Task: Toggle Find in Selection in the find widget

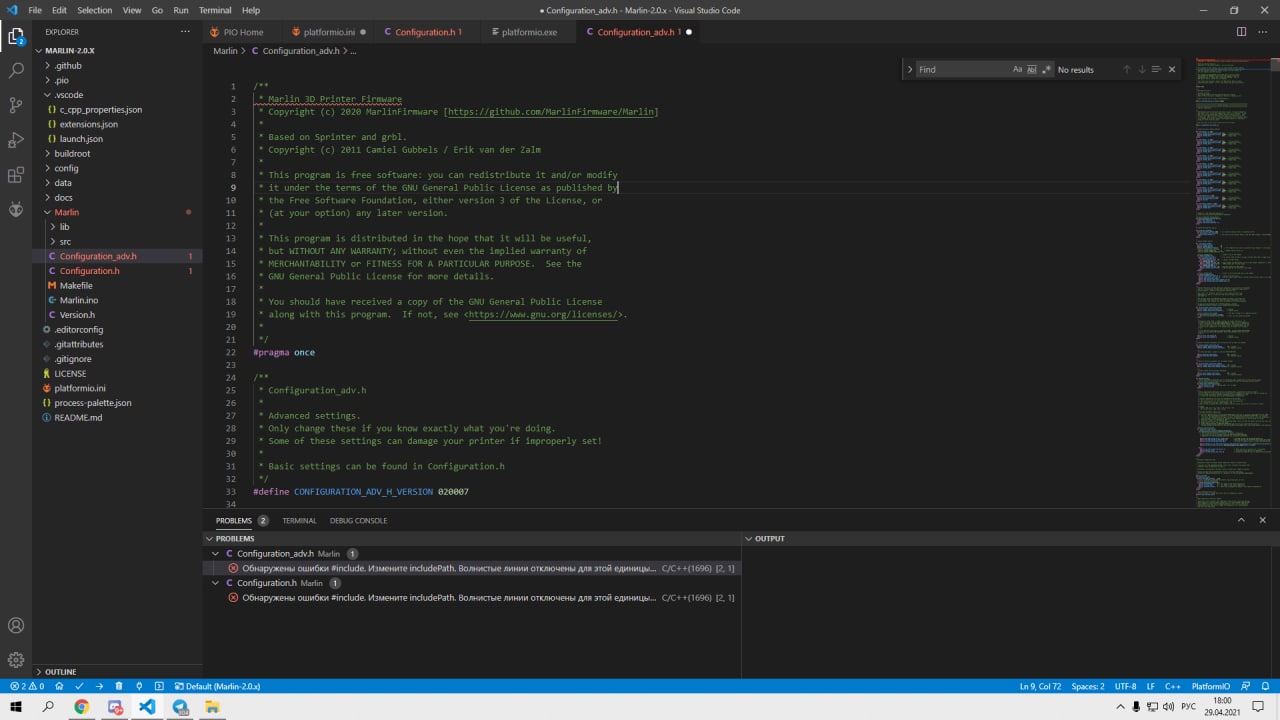Action: (1156, 69)
